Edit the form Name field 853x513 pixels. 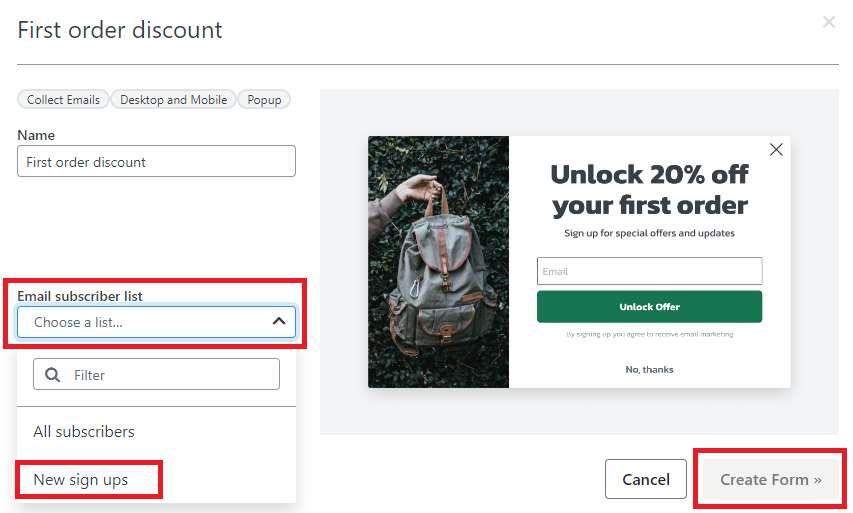coord(156,161)
